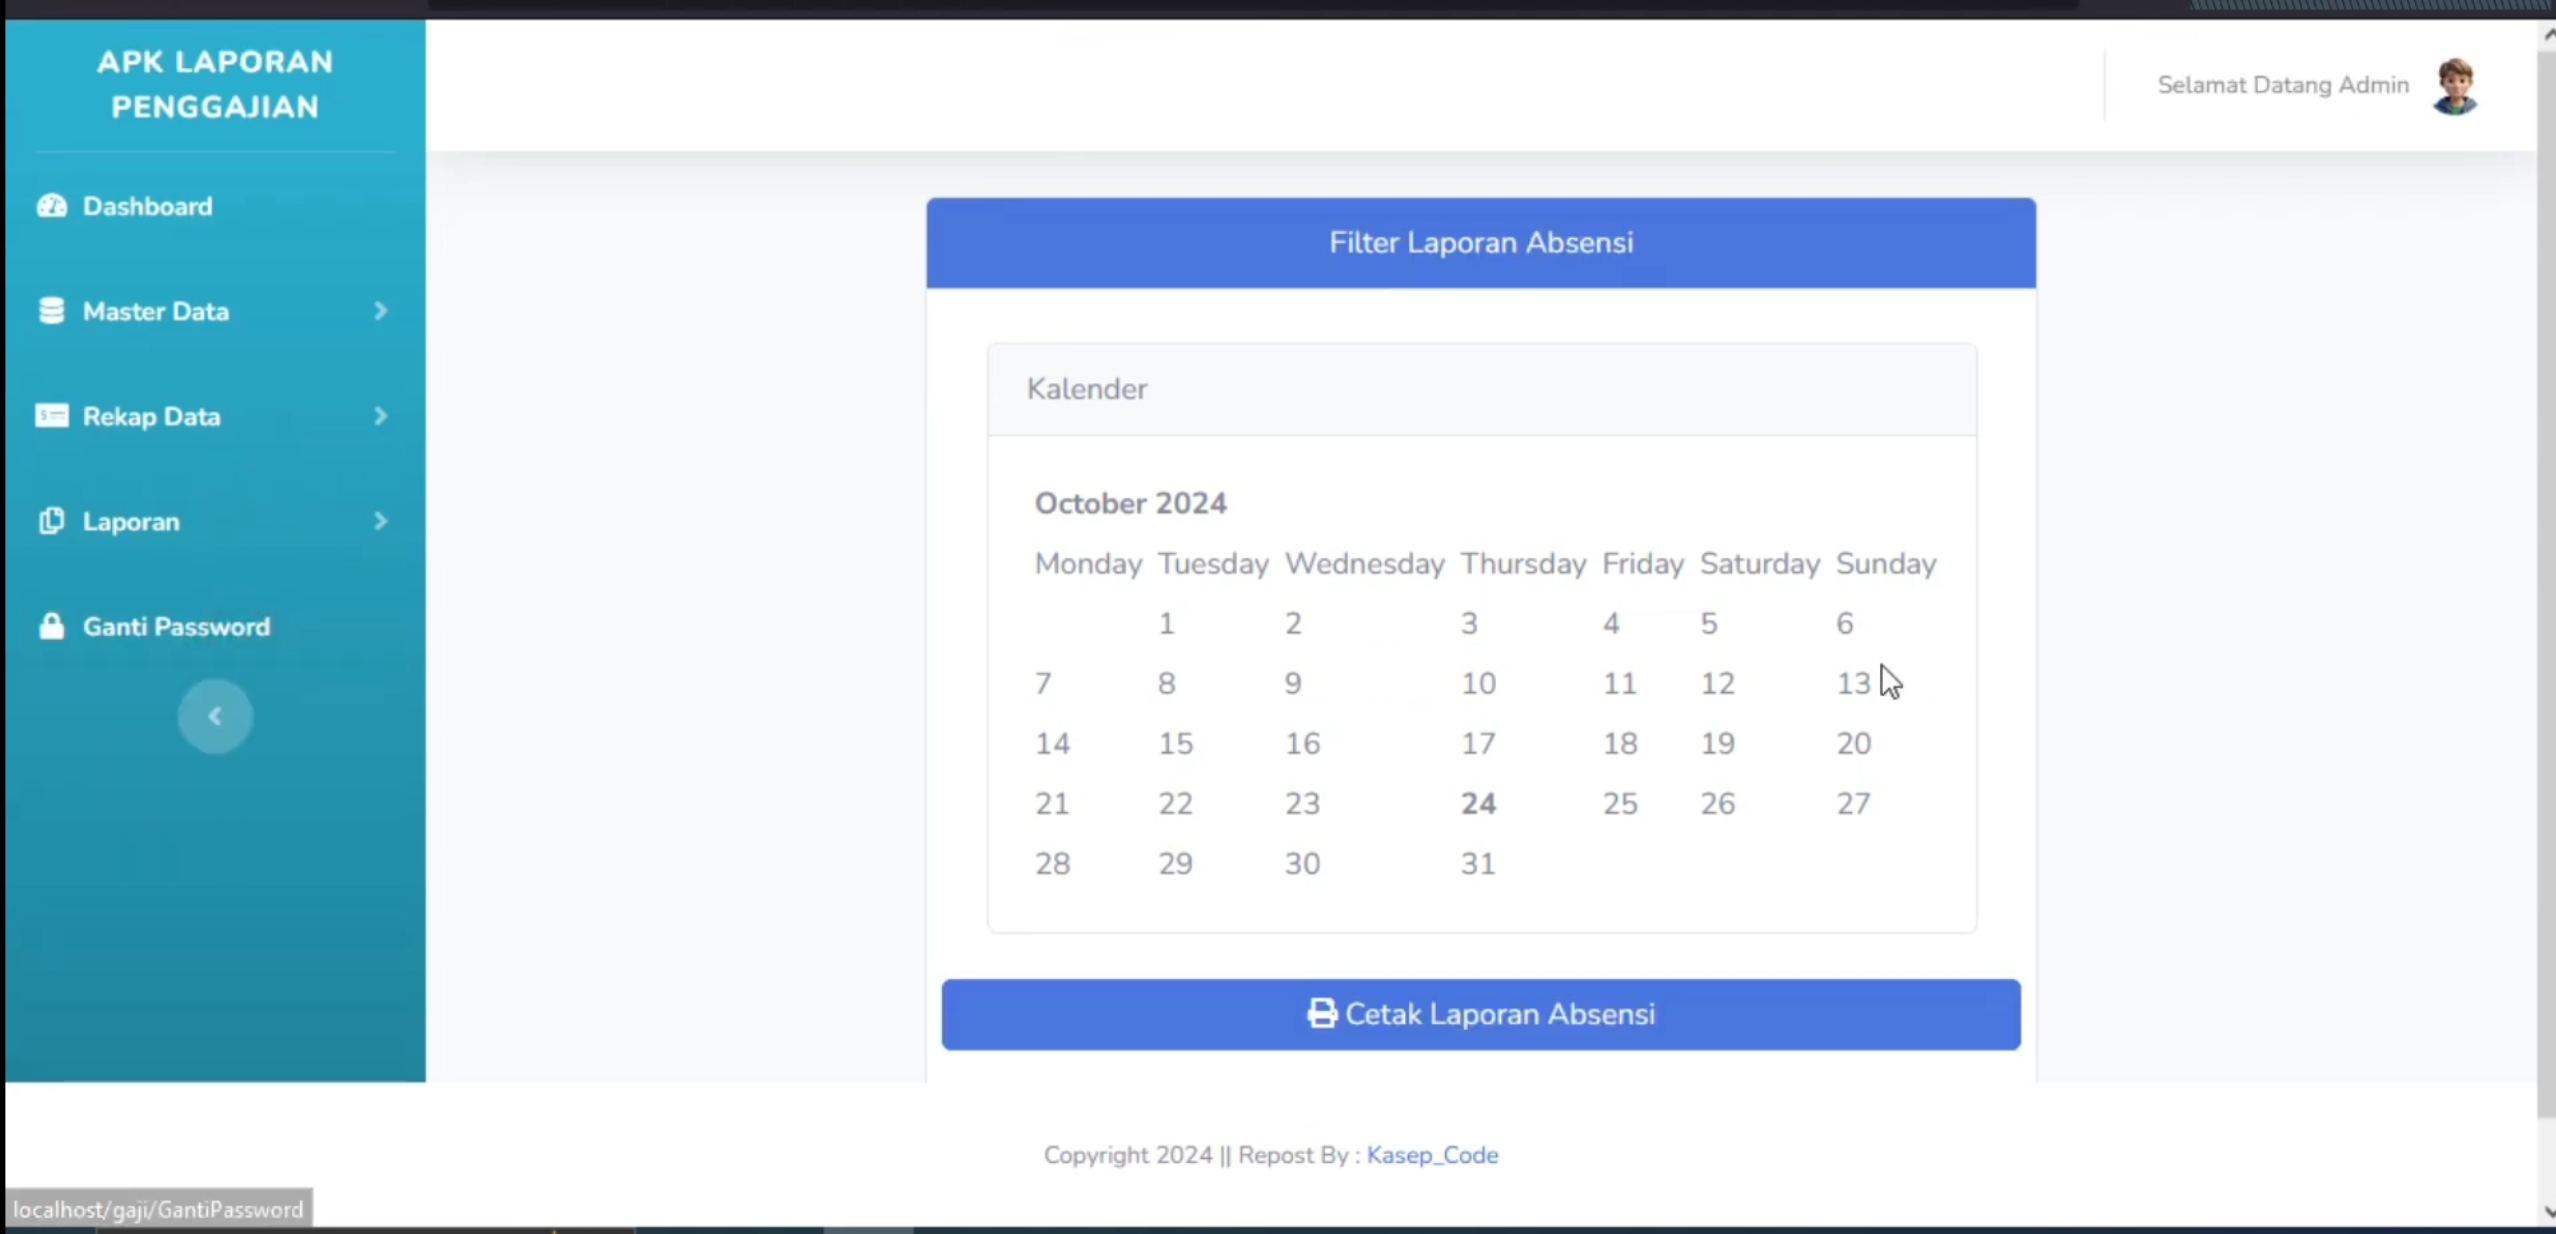
Task: Pick date 31 in the calendar
Action: point(1478,864)
